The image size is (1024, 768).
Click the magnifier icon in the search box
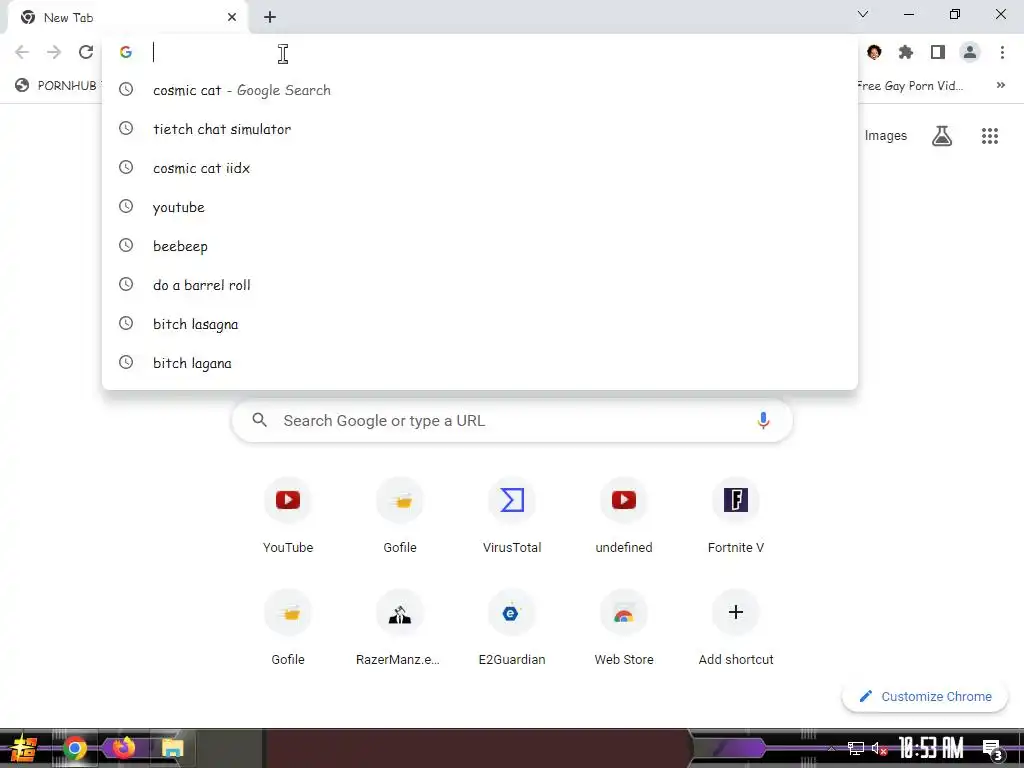[259, 421]
